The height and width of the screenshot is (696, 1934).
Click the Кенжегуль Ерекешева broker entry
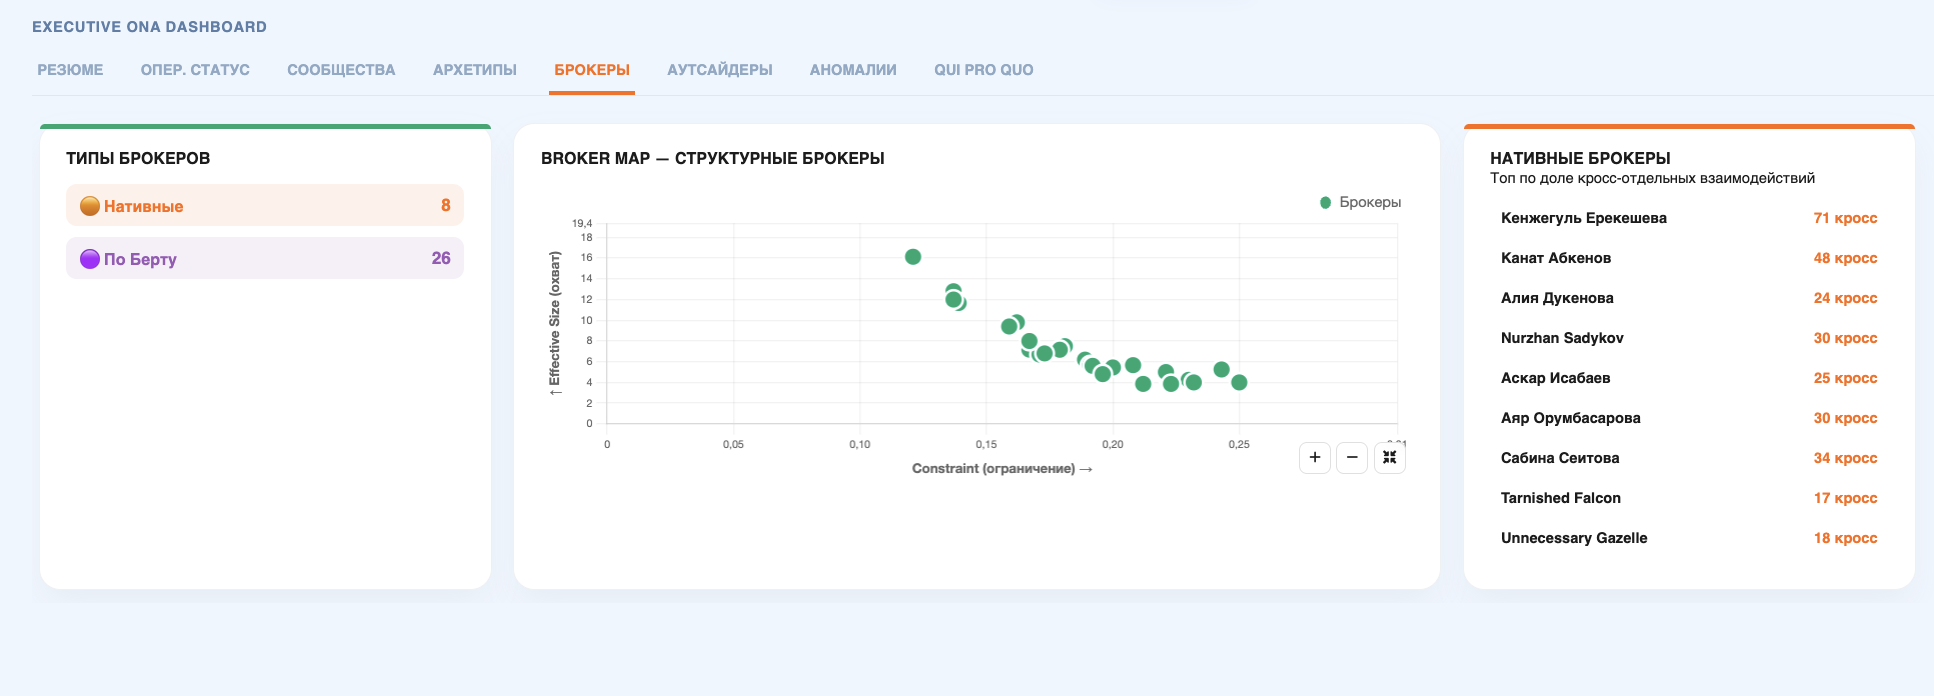[x=1689, y=218]
